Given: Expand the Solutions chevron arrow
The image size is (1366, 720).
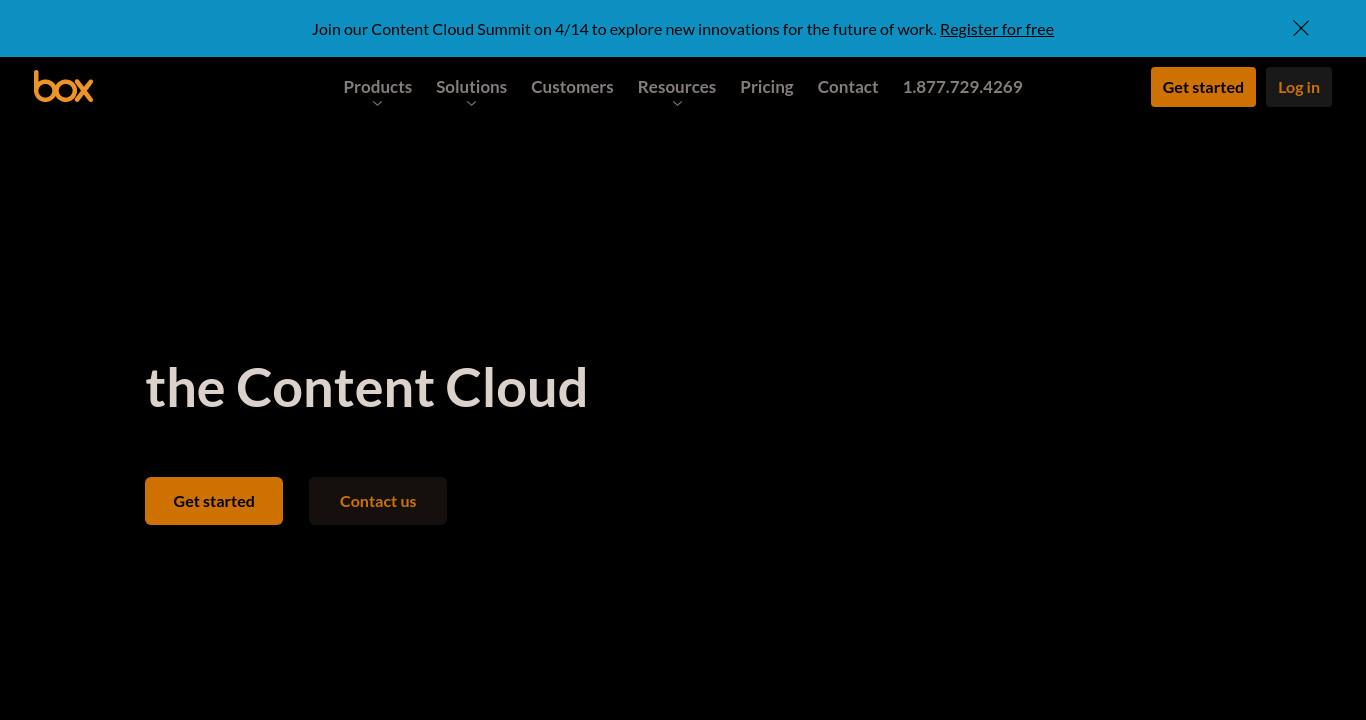Looking at the screenshot, I should pyautogui.click(x=471, y=104).
